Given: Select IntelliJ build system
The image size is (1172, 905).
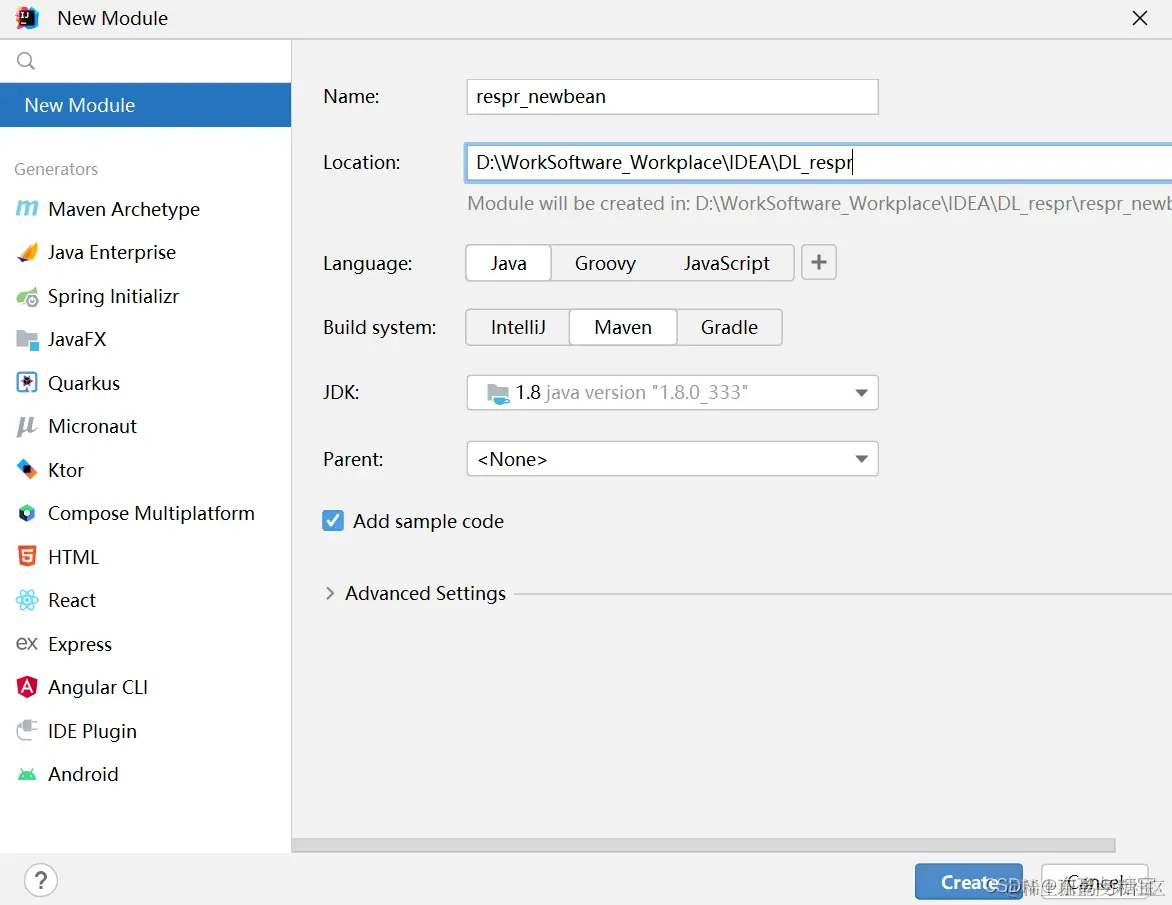Looking at the screenshot, I should pyautogui.click(x=518, y=327).
